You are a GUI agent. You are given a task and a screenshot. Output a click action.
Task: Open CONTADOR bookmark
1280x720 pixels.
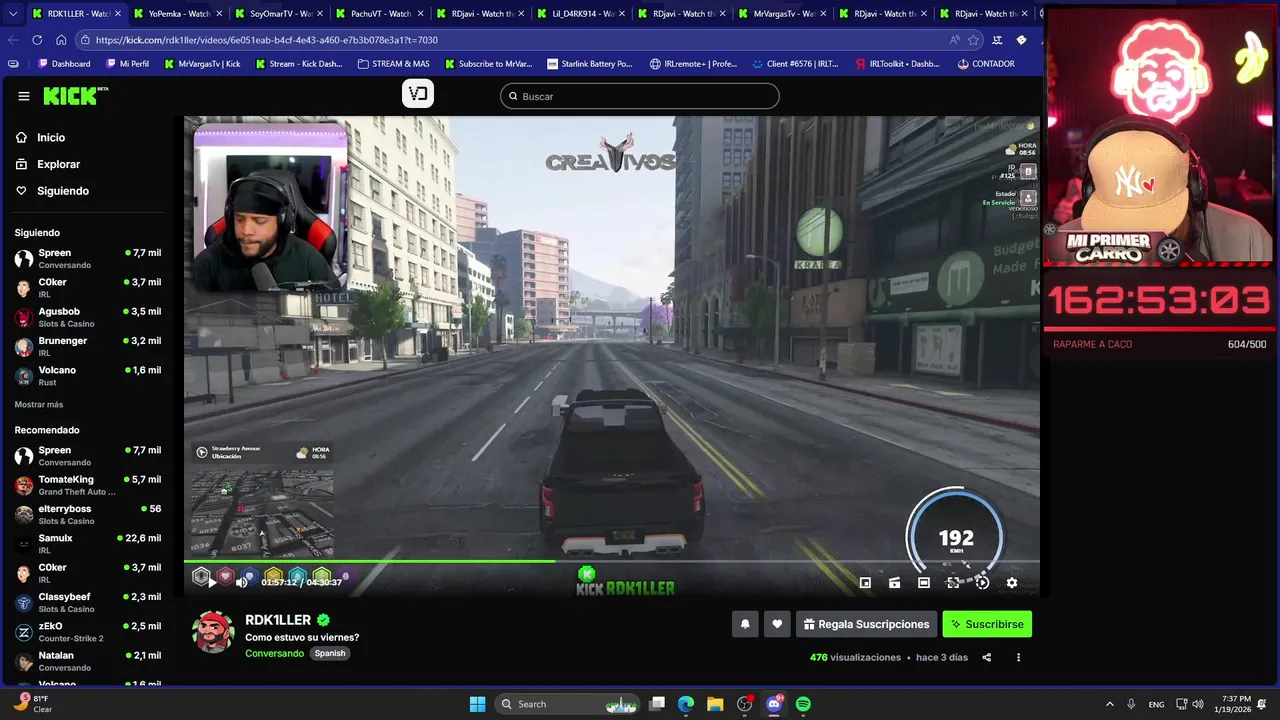coord(985,64)
